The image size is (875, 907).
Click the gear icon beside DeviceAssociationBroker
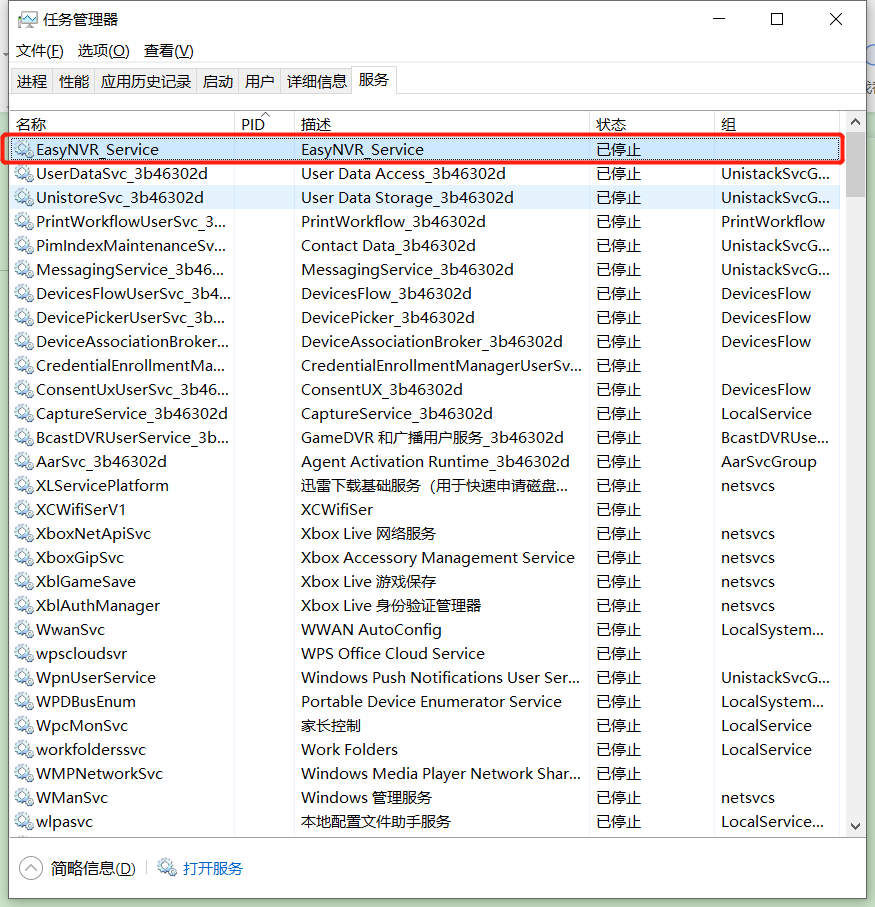[24, 341]
